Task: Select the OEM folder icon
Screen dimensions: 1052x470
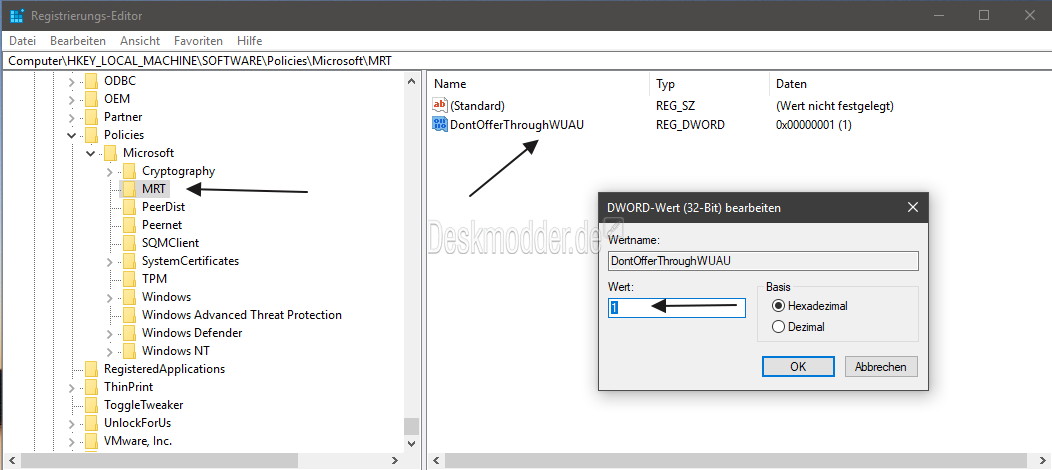Action: [x=91, y=99]
